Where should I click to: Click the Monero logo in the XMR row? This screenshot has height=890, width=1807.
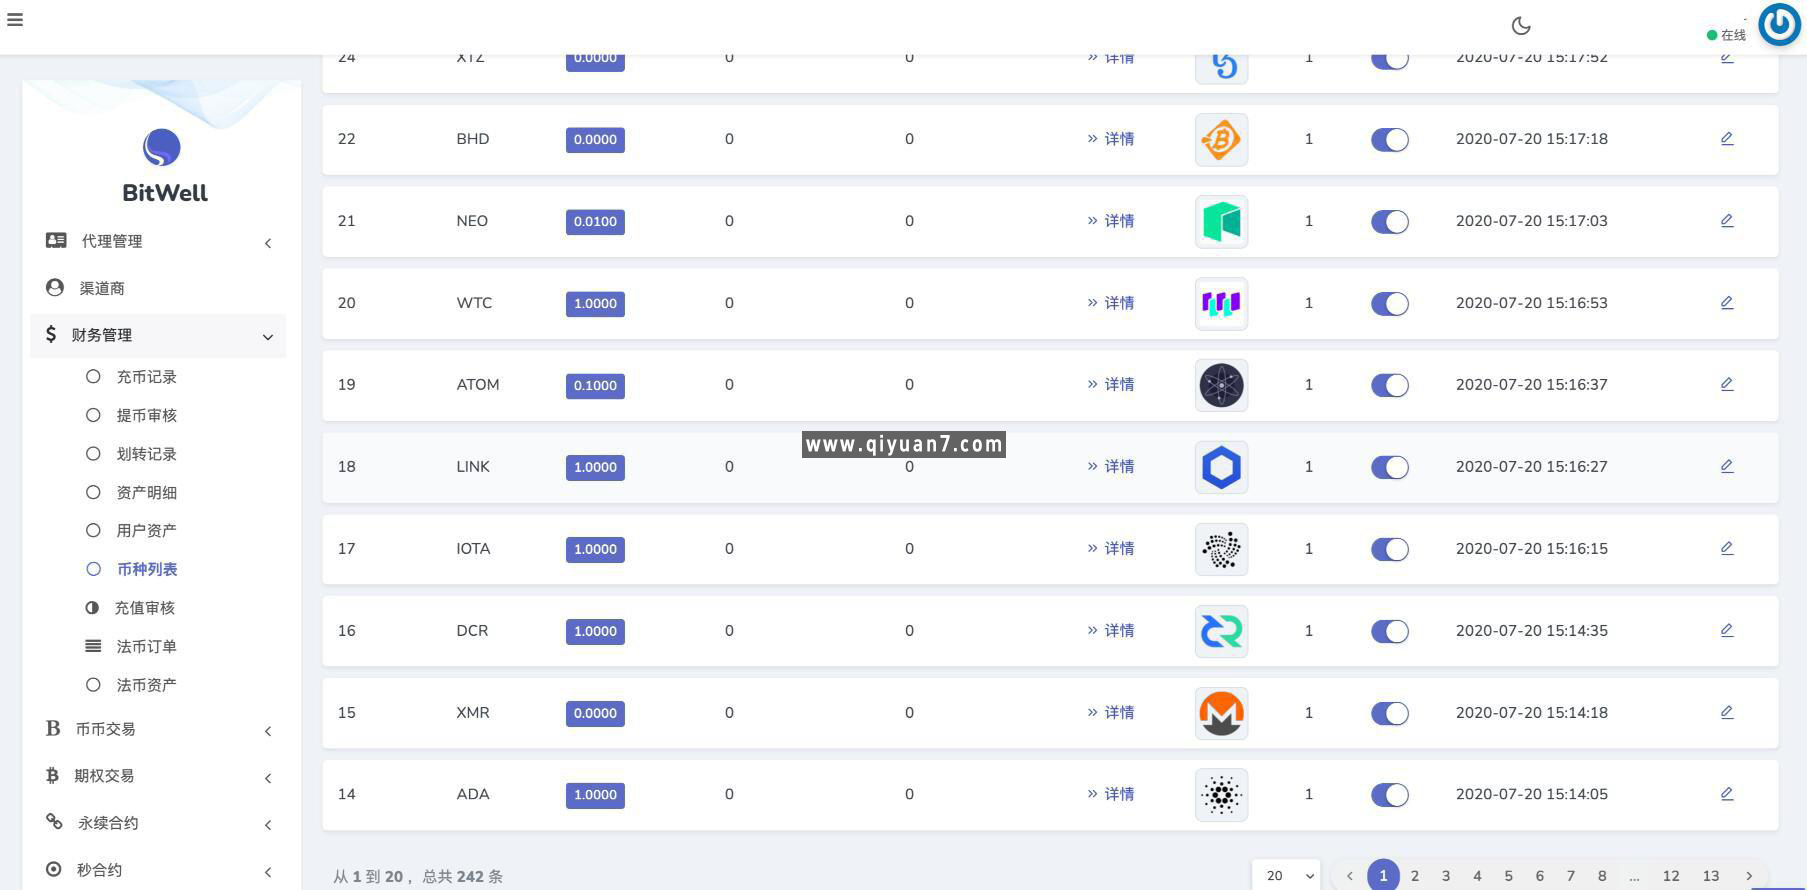click(x=1220, y=713)
